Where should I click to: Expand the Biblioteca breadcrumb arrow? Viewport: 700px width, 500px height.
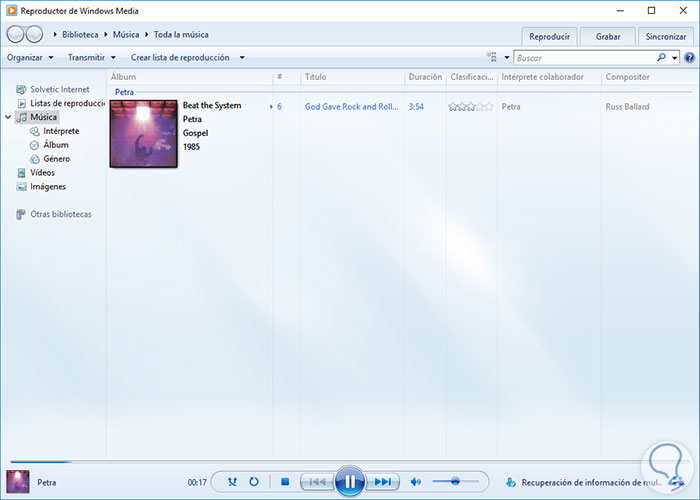click(x=55, y=34)
